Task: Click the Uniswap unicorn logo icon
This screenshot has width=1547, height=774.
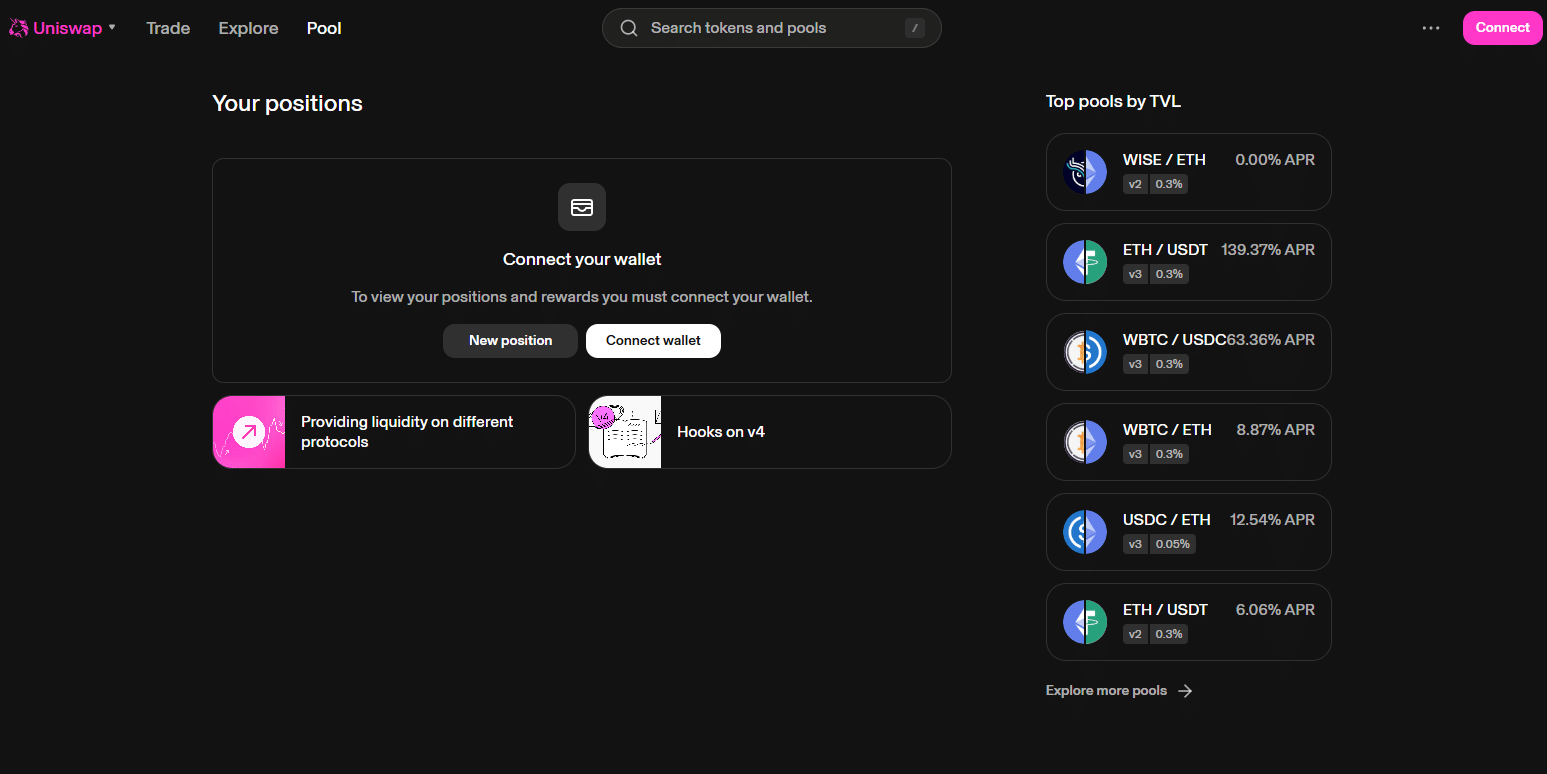Action: pos(18,28)
